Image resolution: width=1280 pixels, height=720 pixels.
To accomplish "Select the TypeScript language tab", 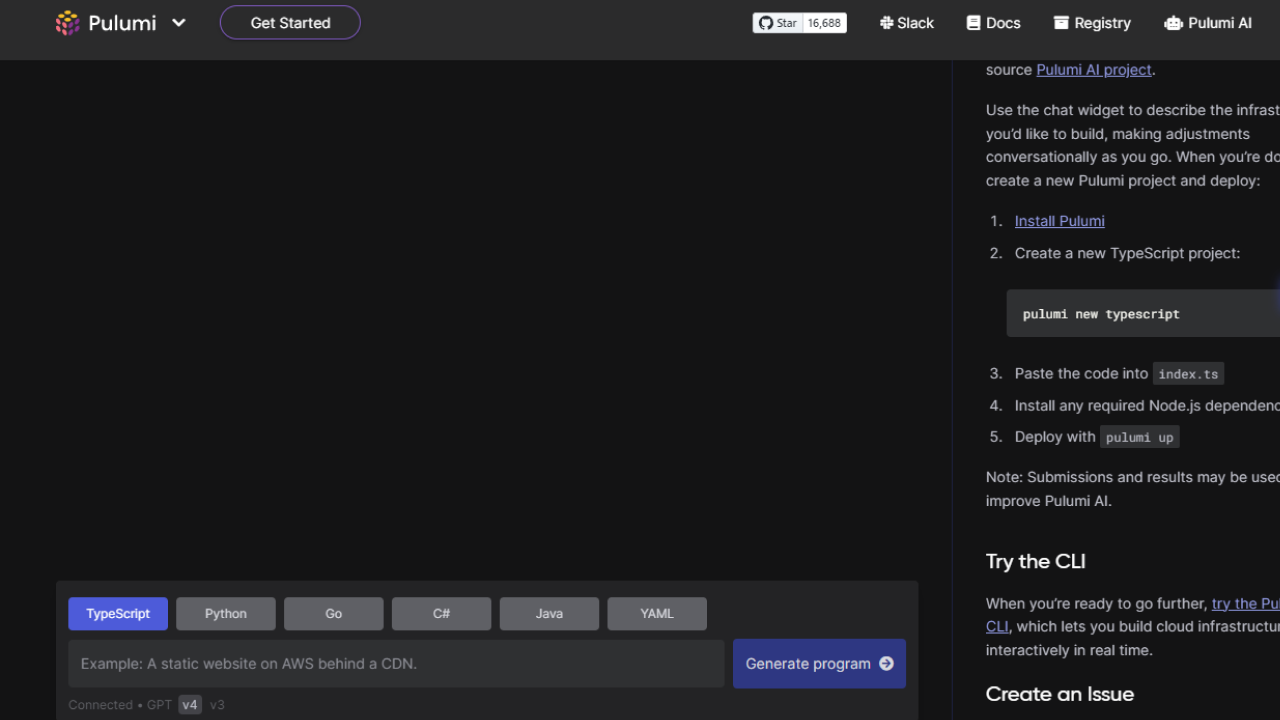I will point(118,614).
